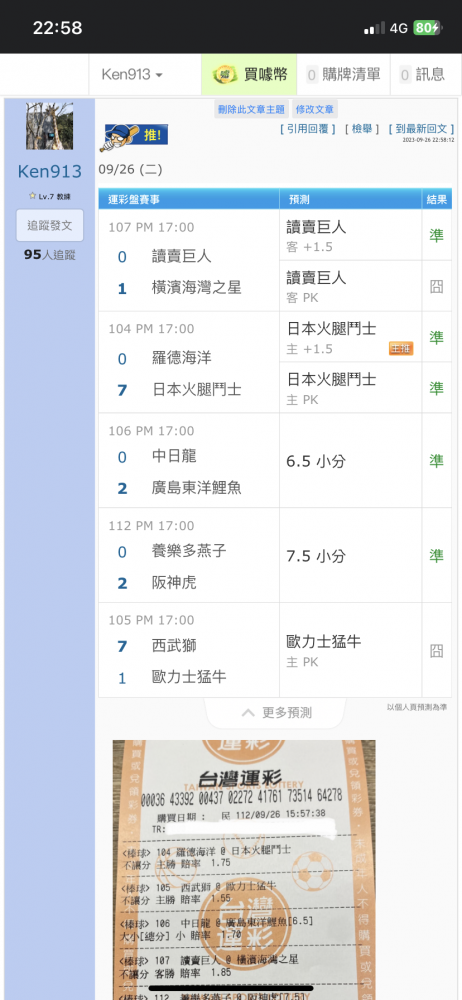Open the 引用回覆 link
The width and height of the screenshot is (462, 1000).
point(308,129)
